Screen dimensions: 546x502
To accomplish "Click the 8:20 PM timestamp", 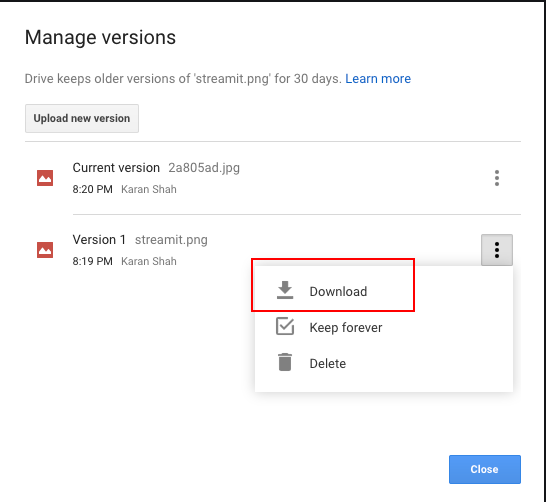I will (92, 189).
